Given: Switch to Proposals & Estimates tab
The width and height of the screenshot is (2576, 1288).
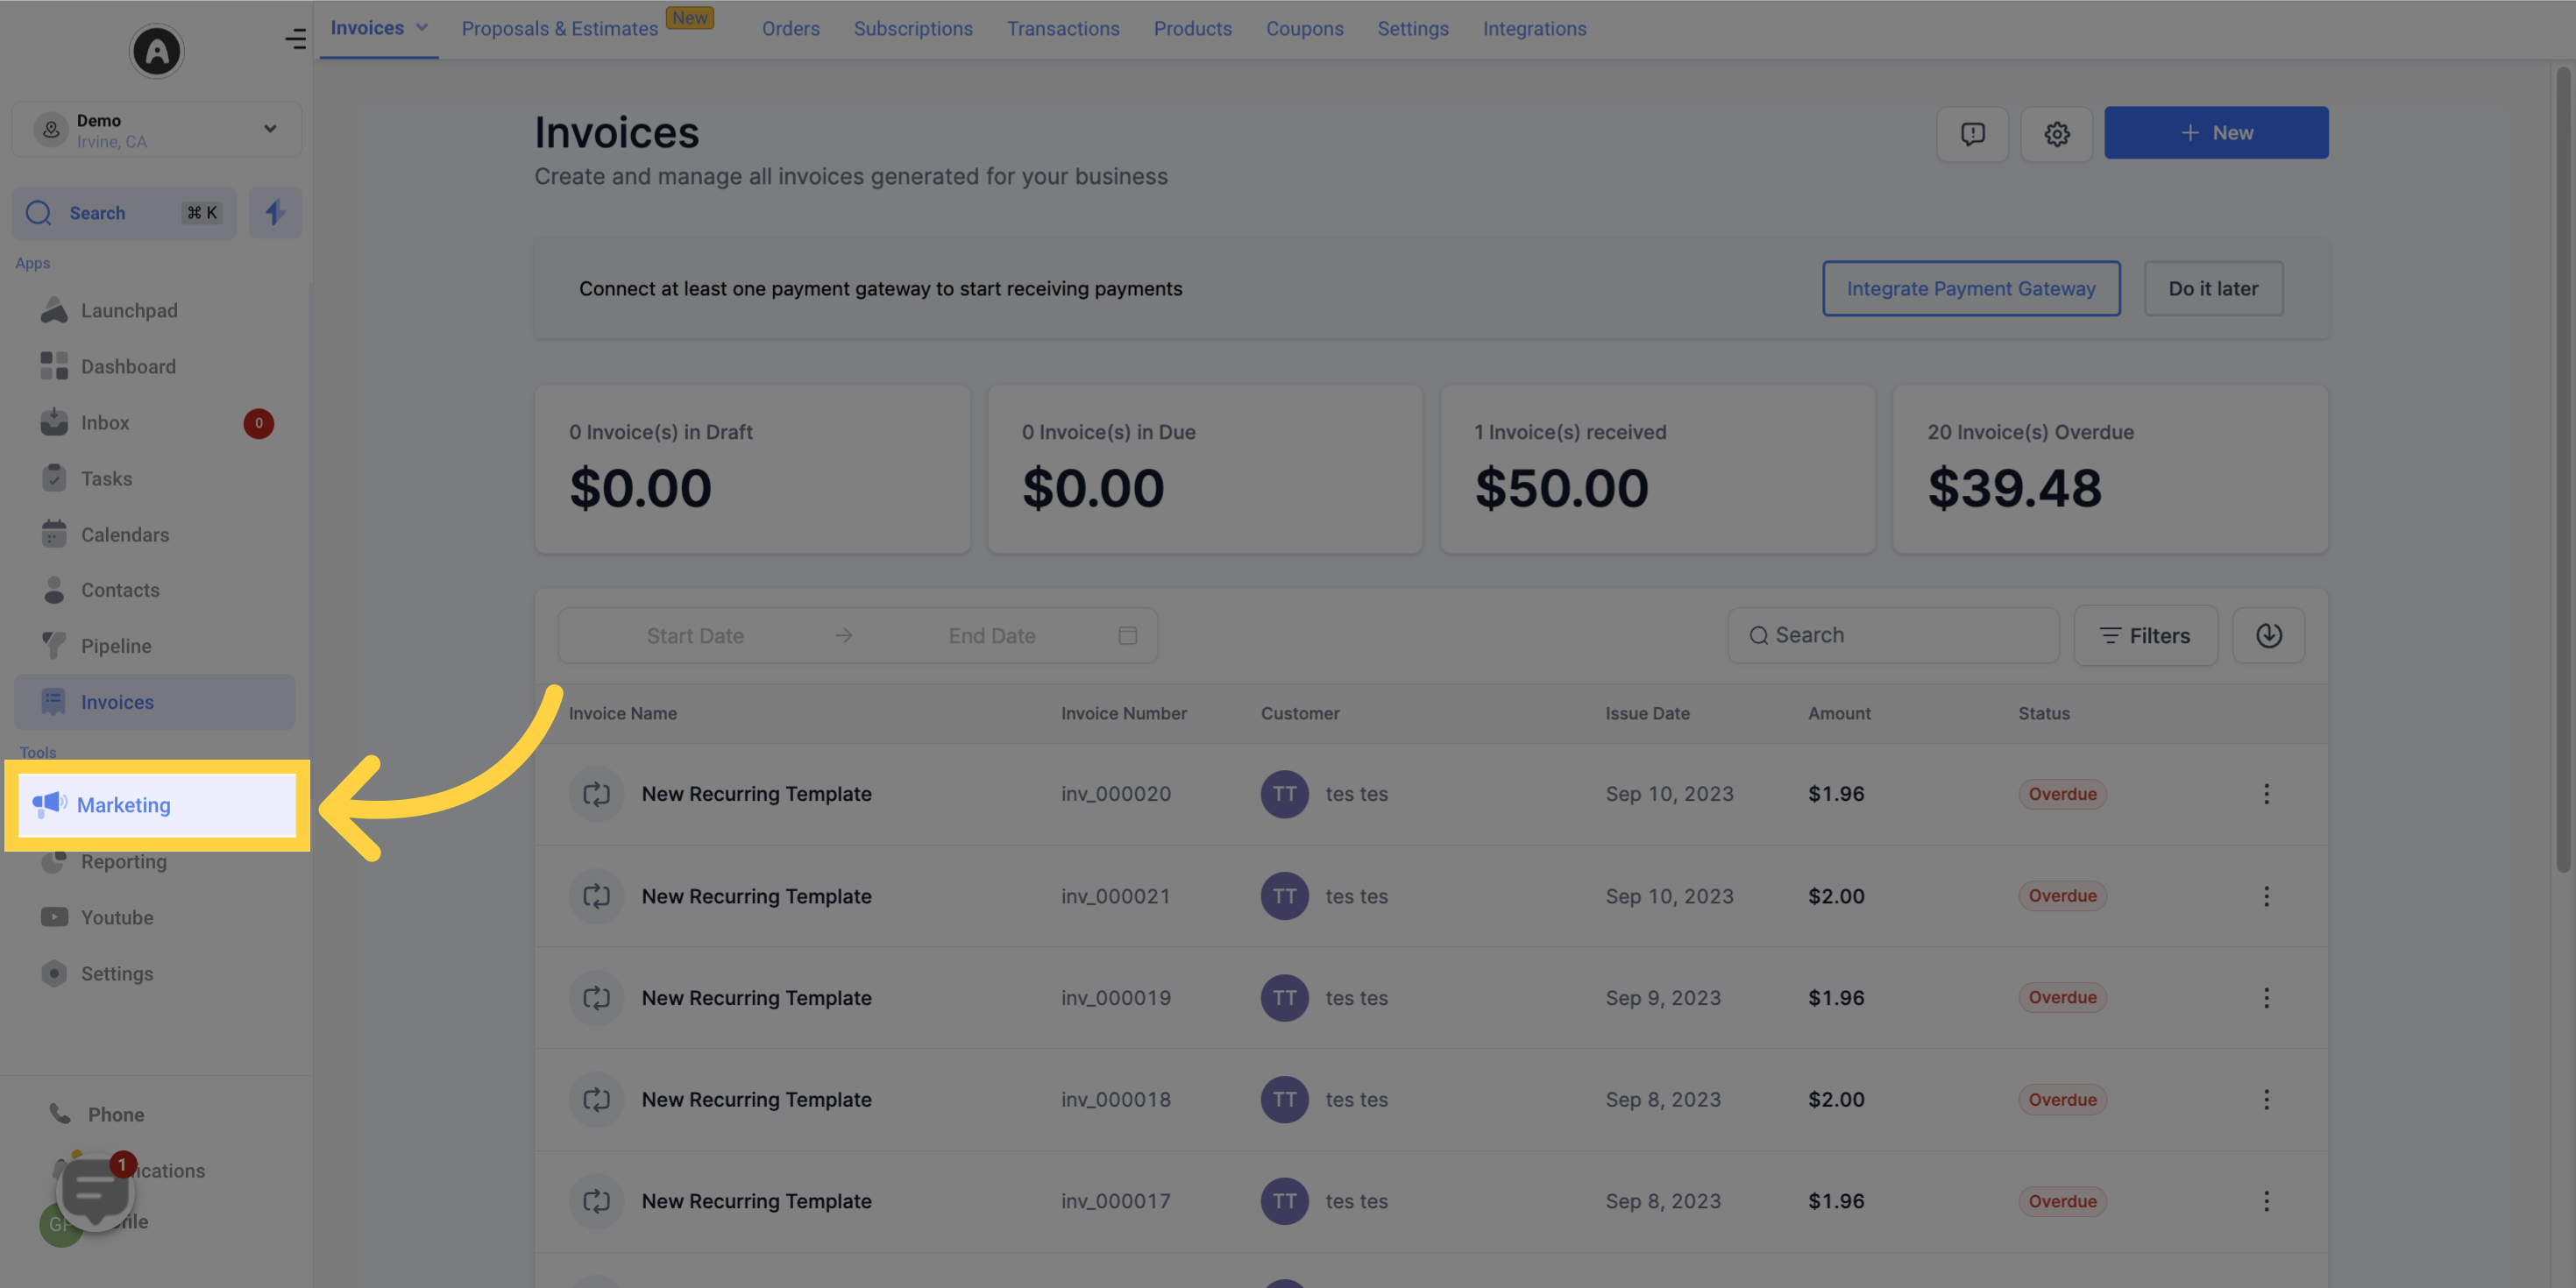Looking at the screenshot, I should point(559,29).
